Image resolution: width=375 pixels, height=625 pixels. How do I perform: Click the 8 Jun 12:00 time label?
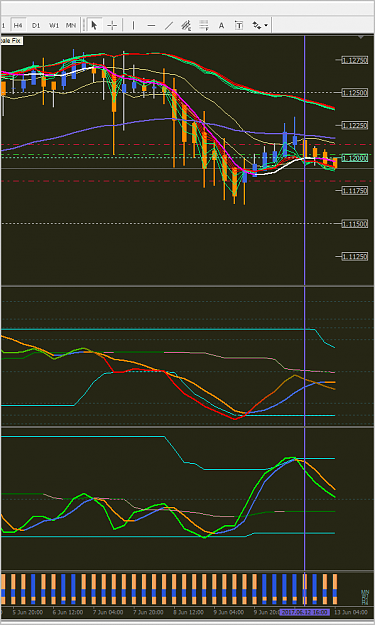189,612
